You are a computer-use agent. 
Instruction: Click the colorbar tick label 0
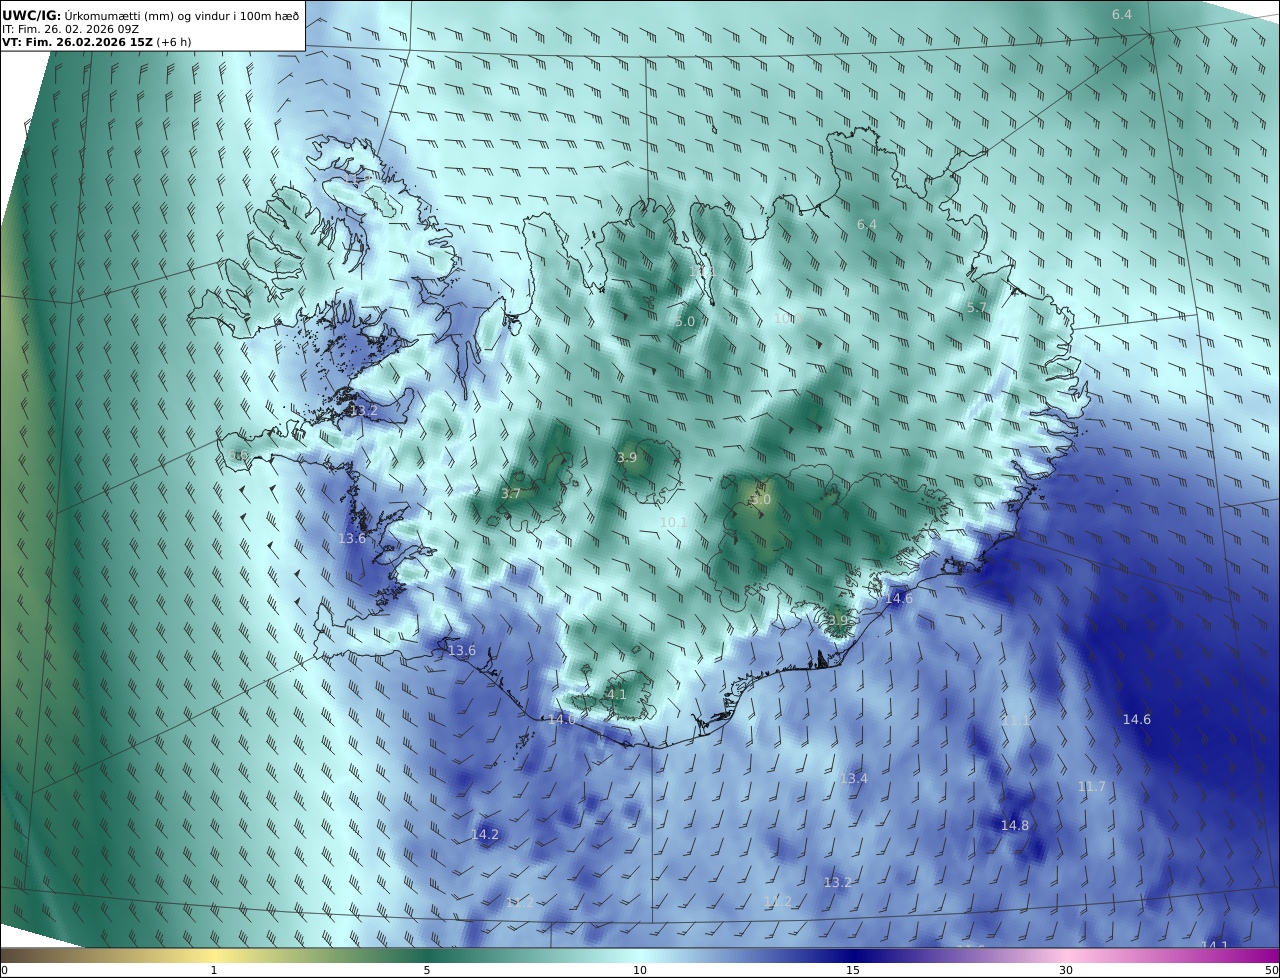(x=4, y=970)
